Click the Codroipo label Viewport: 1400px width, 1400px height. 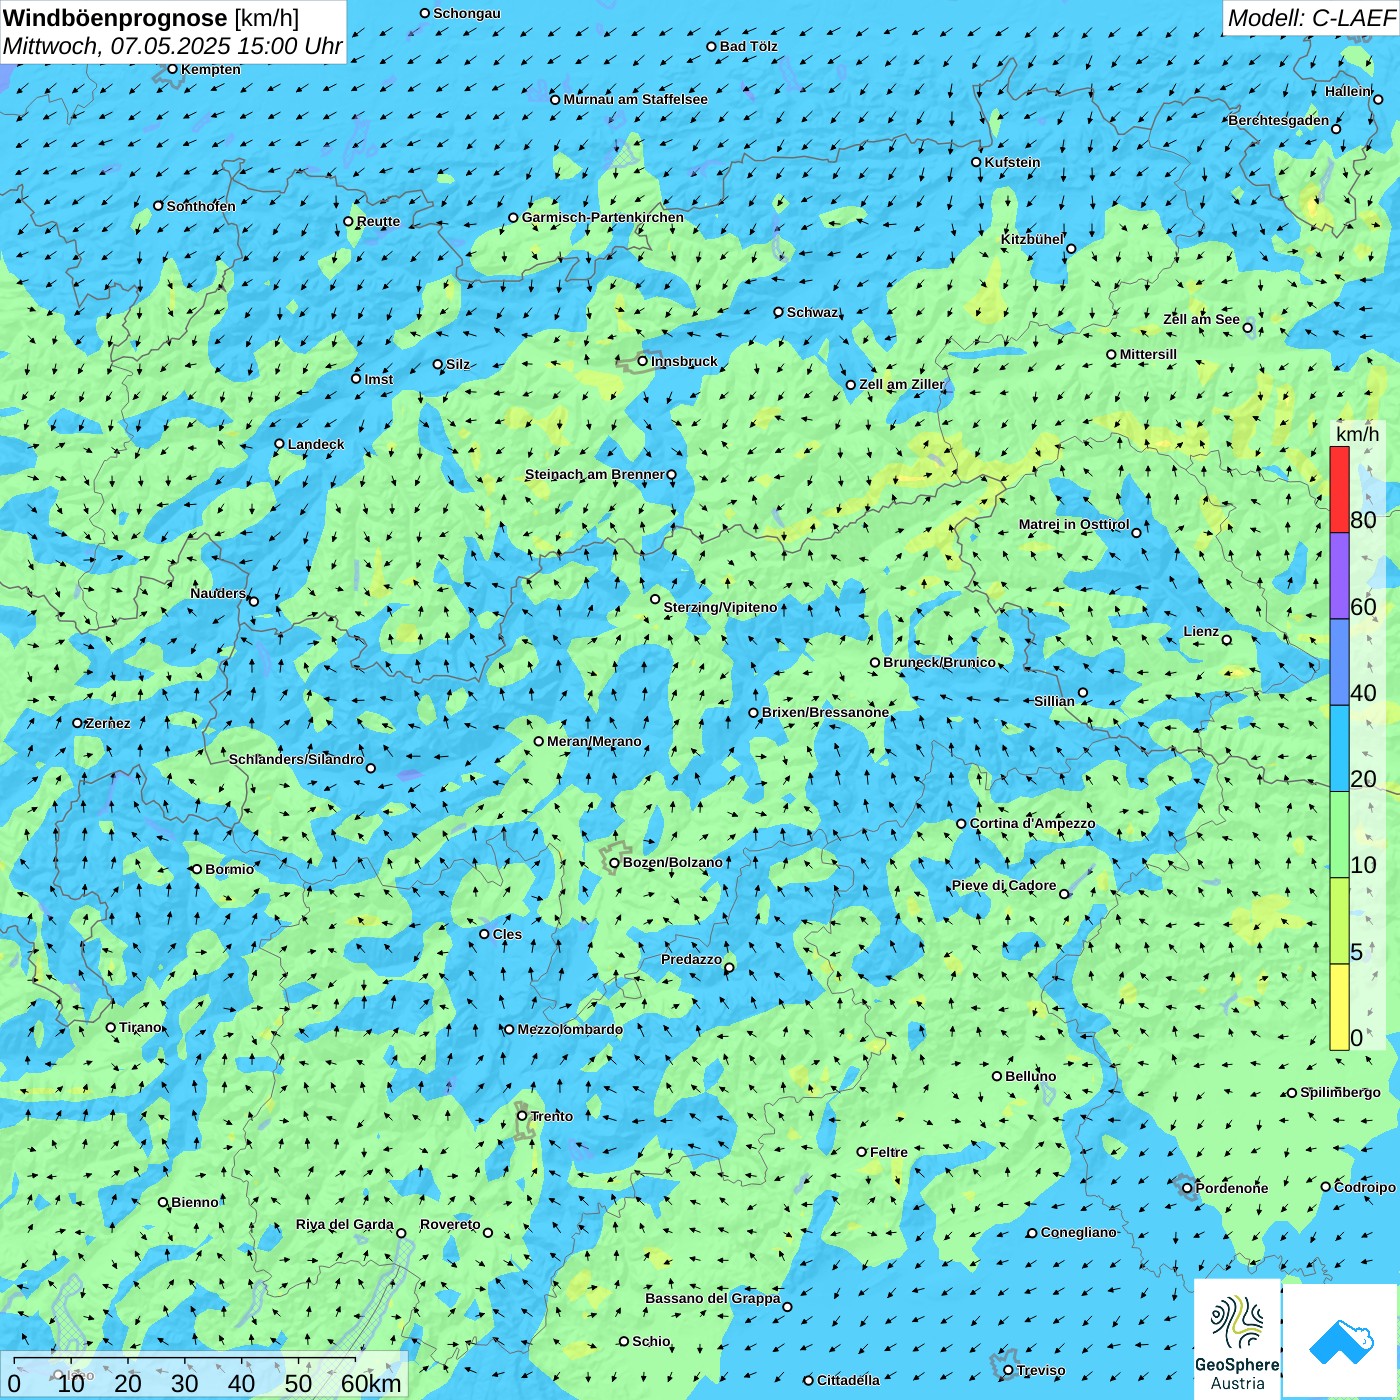tap(1365, 1187)
